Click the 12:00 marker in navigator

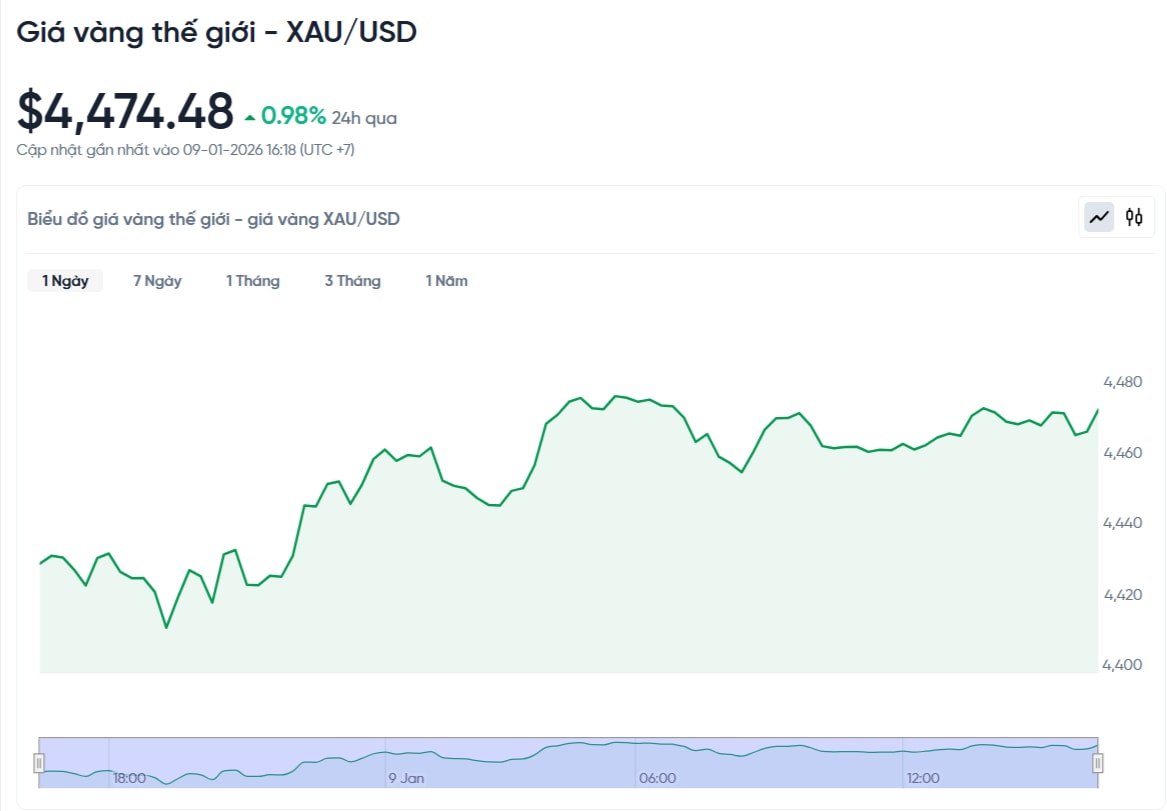[x=923, y=778]
